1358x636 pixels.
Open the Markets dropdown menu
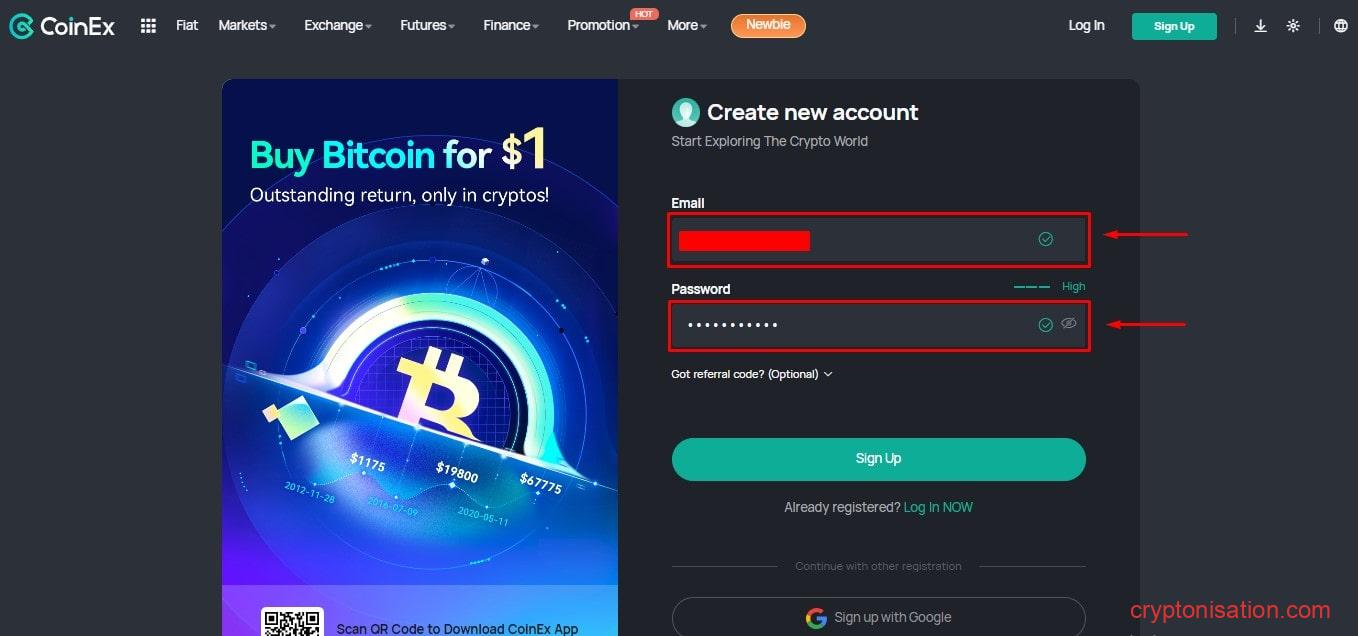pos(247,26)
